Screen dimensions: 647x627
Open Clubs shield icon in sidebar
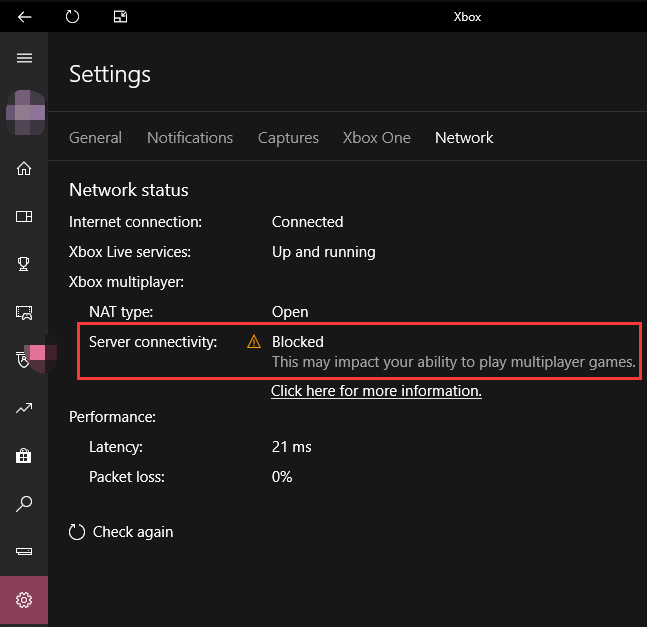(x=23, y=359)
